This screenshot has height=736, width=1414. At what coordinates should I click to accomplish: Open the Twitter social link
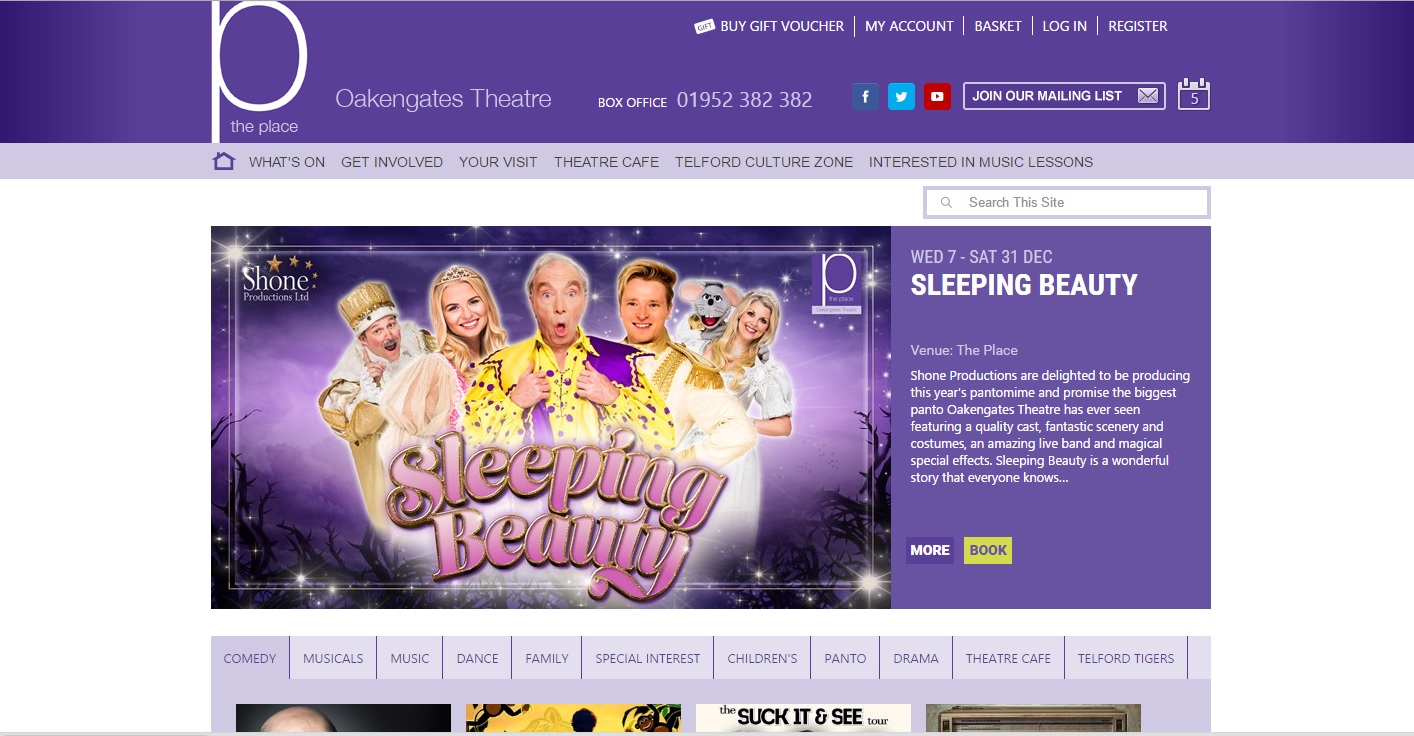901,97
